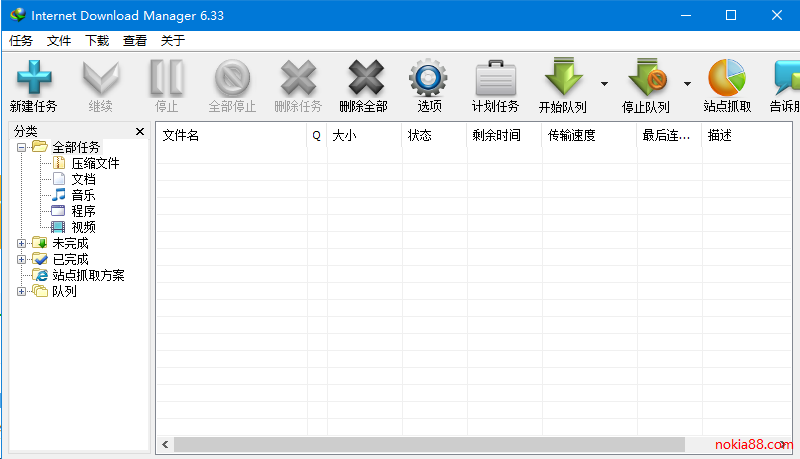The image size is (800, 459).
Task: Open dropdown arrow beside 开始队列
Action: coord(604,84)
